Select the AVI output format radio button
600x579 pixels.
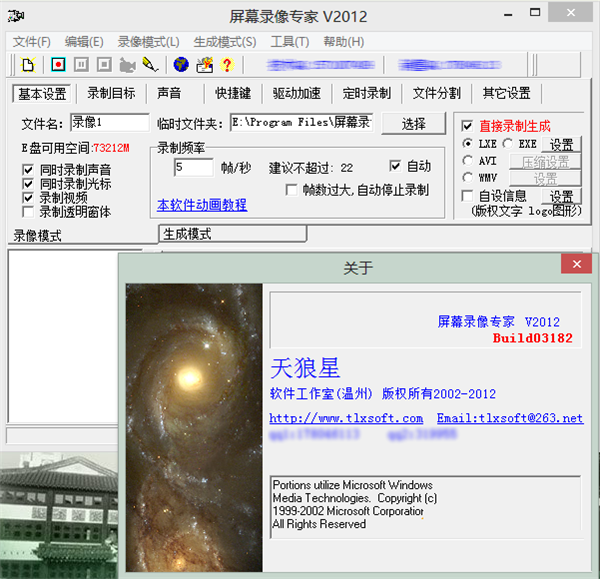(x=468, y=161)
